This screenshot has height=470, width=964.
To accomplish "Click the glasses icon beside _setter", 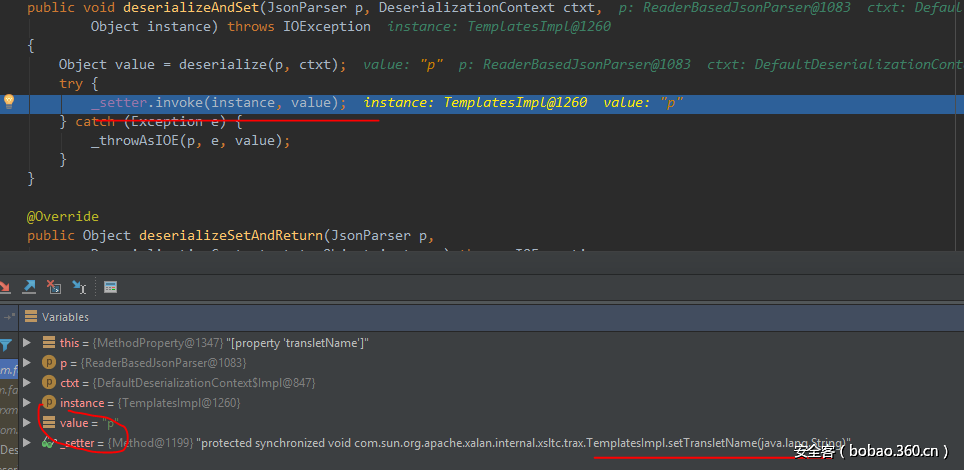I will tap(47, 442).
